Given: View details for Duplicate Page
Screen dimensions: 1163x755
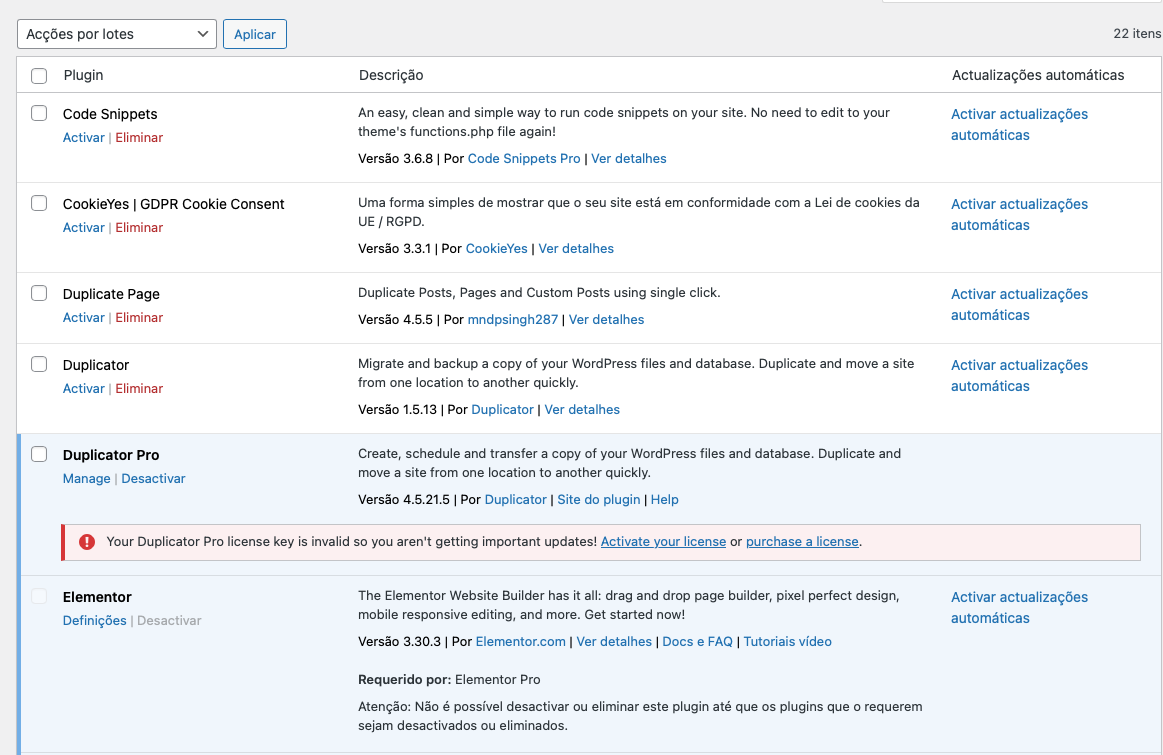Looking at the screenshot, I should (607, 320).
